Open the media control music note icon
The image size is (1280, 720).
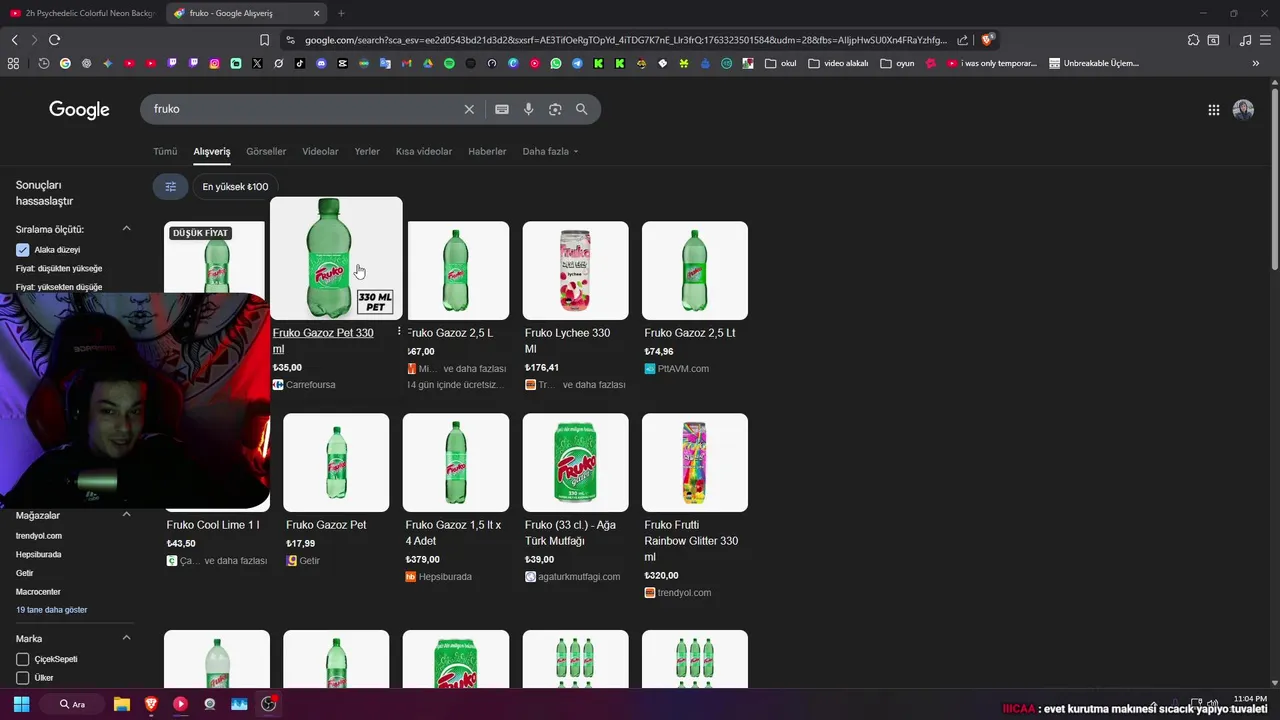click(x=1245, y=40)
